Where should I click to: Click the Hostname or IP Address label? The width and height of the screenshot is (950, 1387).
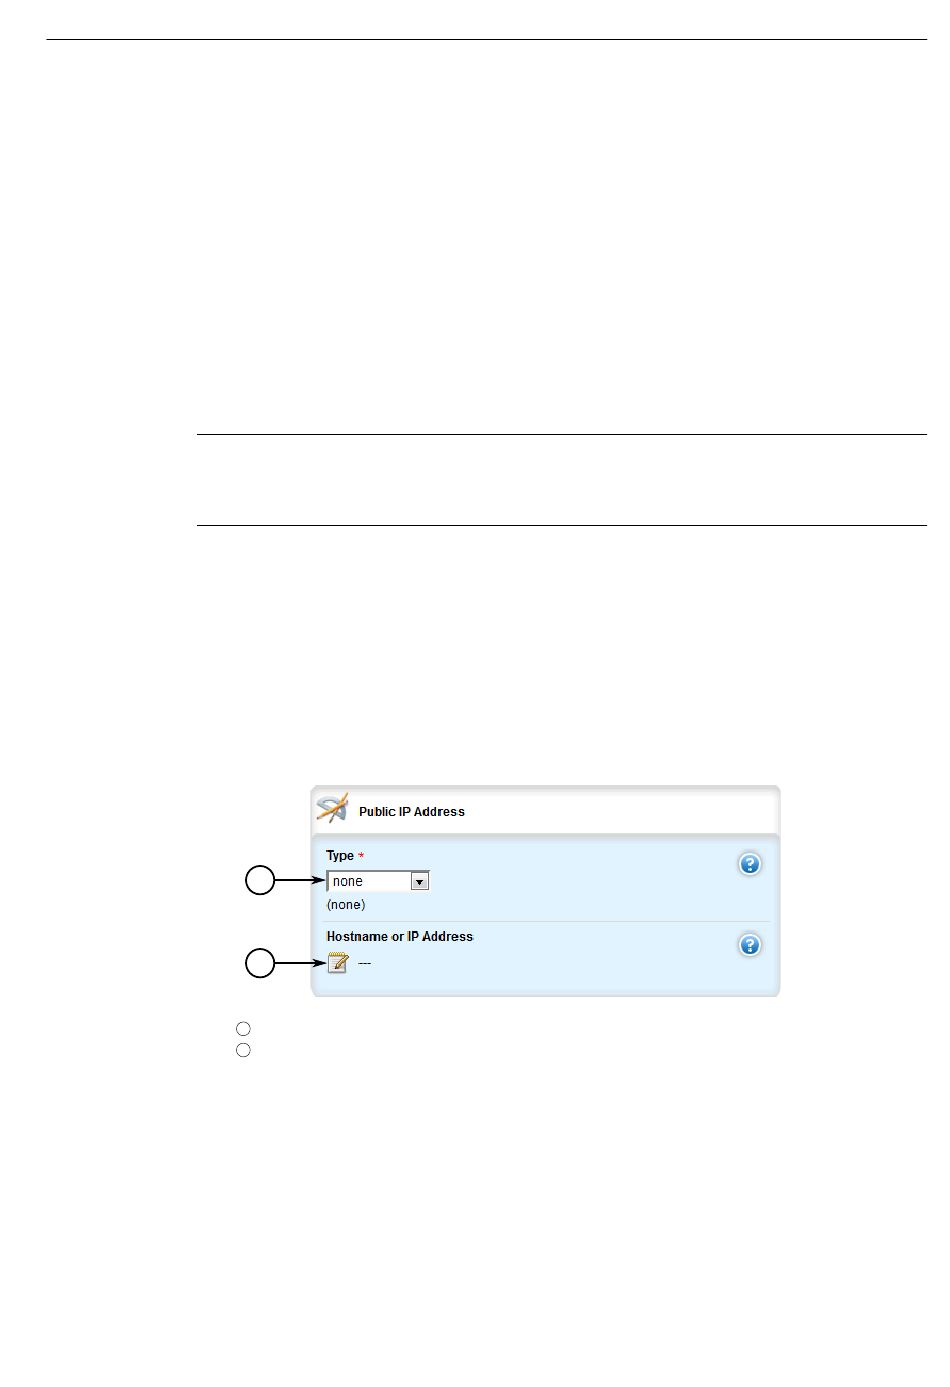[400, 937]
